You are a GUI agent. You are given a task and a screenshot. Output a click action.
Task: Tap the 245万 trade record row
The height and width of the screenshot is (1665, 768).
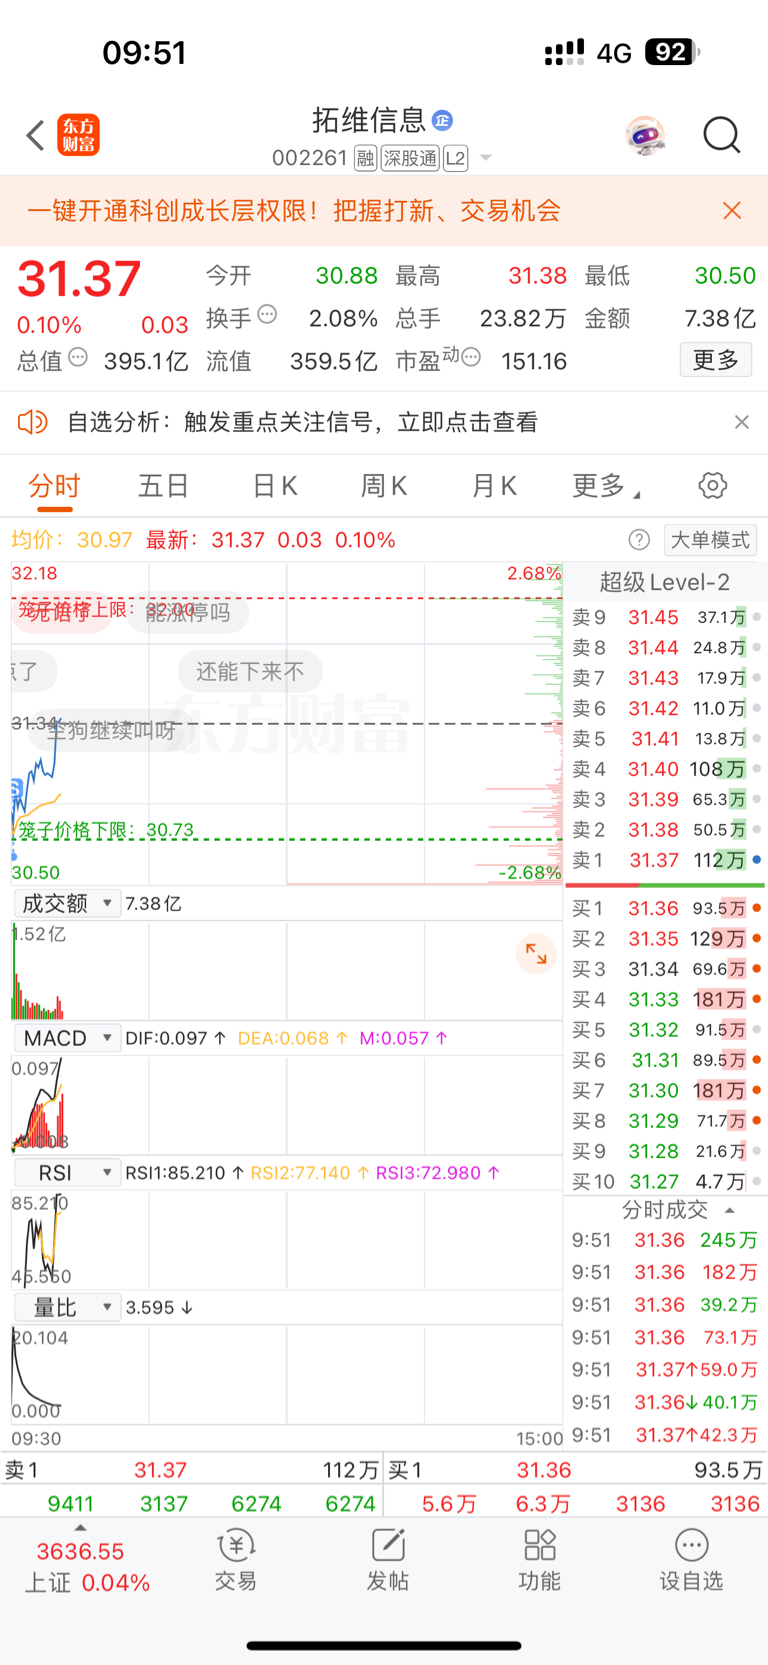665,1240
